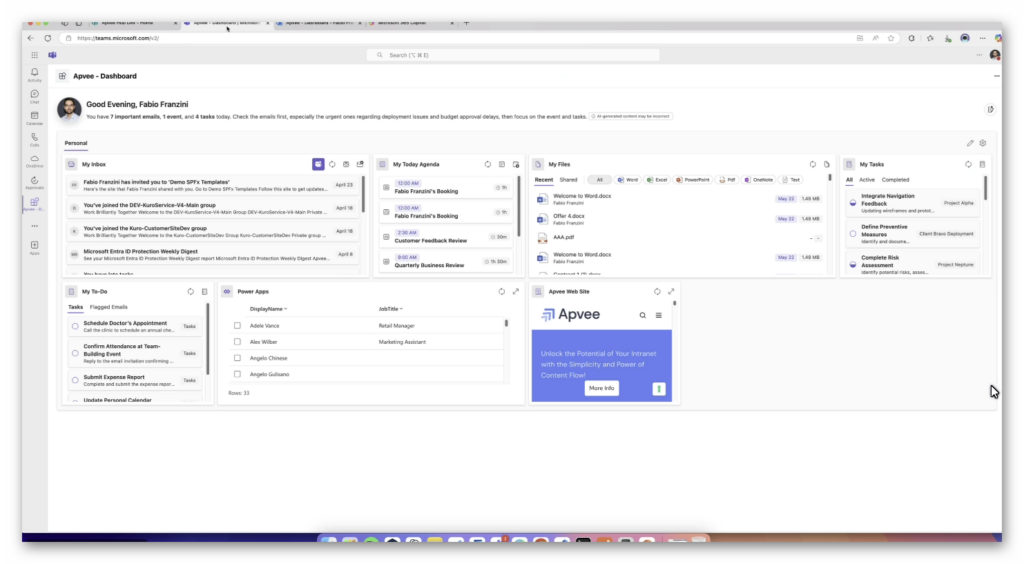The height and width of the screenshot is (564, 1024).
Task: Show more apps ellipsis in sidebar
Action: 35,226
